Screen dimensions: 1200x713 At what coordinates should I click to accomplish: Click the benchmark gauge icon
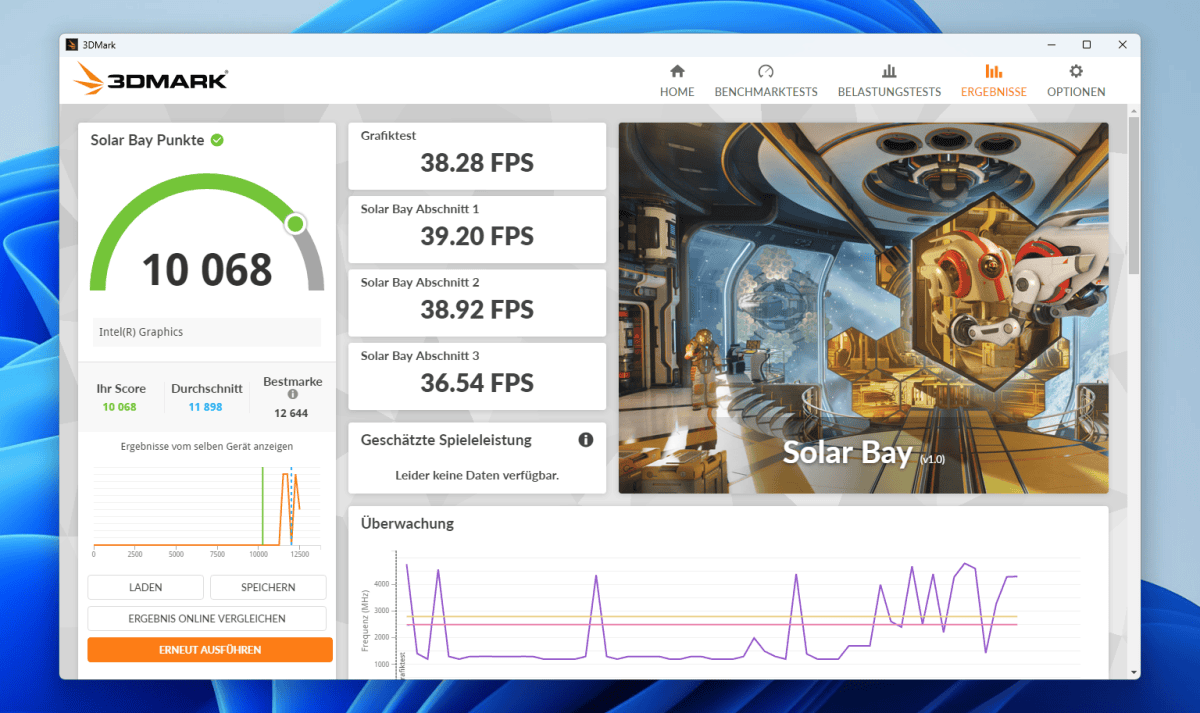766,71
